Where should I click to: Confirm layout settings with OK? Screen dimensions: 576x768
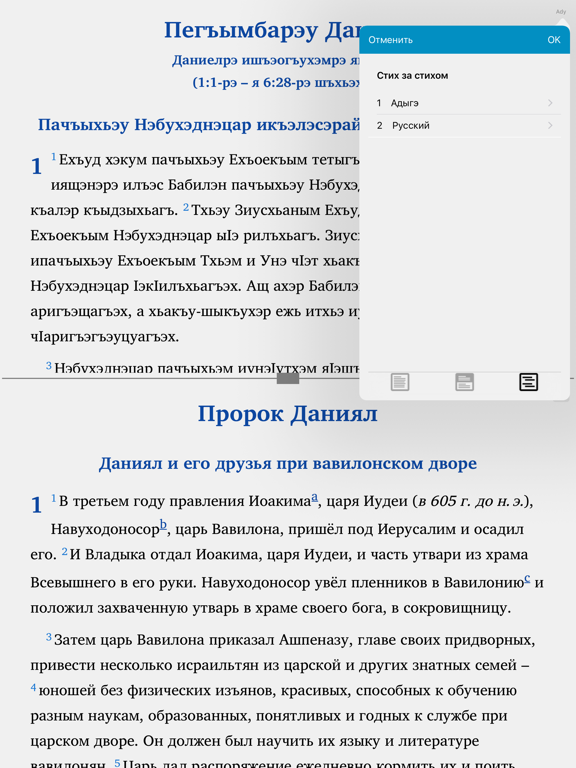553,40
